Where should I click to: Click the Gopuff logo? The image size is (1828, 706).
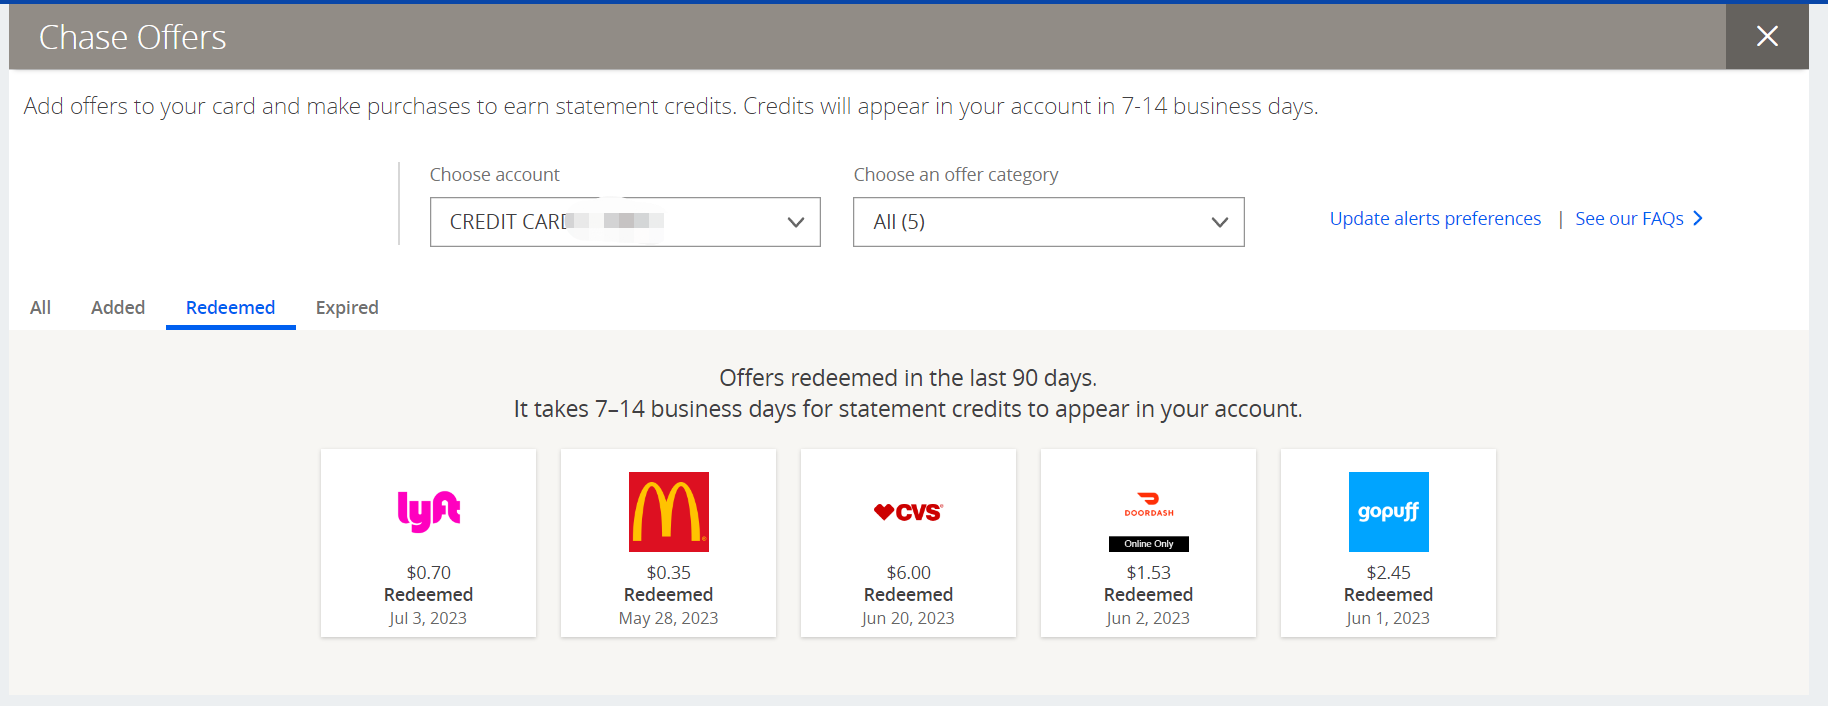click(1388, 511)
